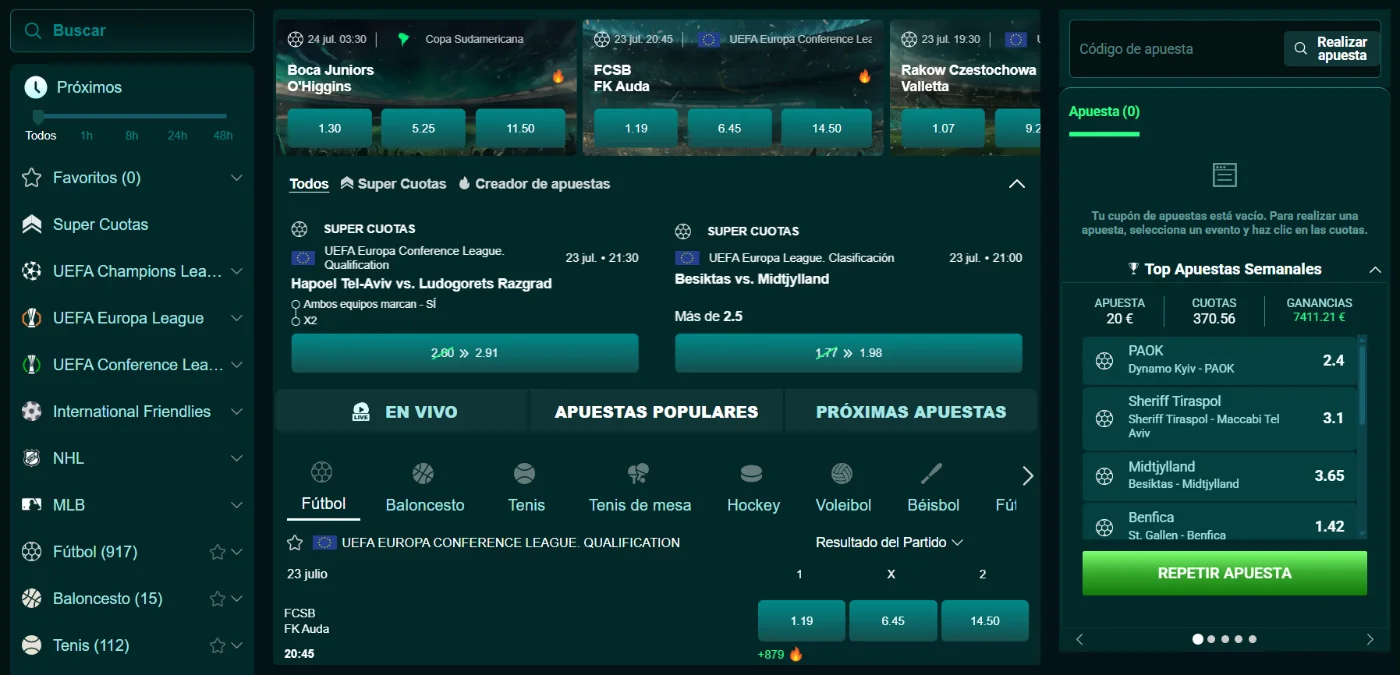
Task: Expand the MLB chevron
Action: [x=237, y=505]
